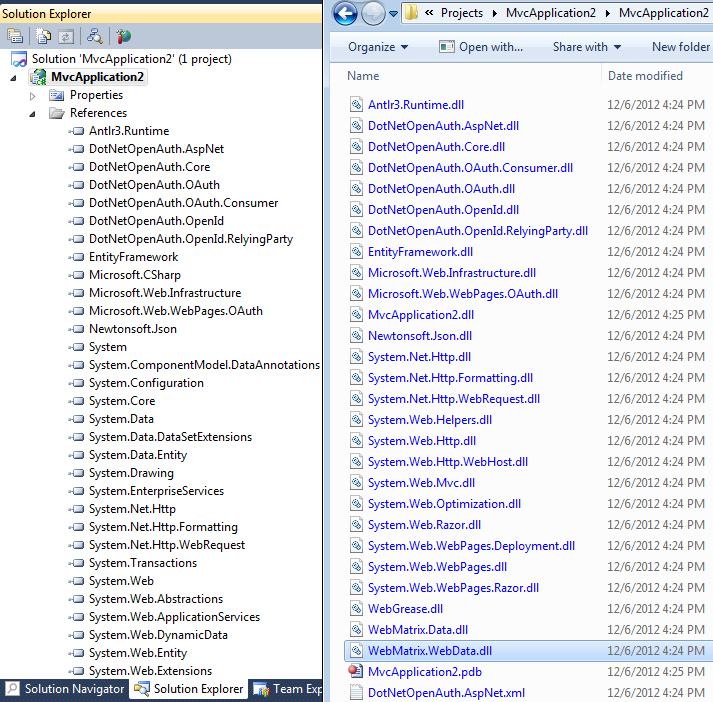713x702 pixels.
Task: Open the Share with dropdown menu
Action: click(587, 47)
